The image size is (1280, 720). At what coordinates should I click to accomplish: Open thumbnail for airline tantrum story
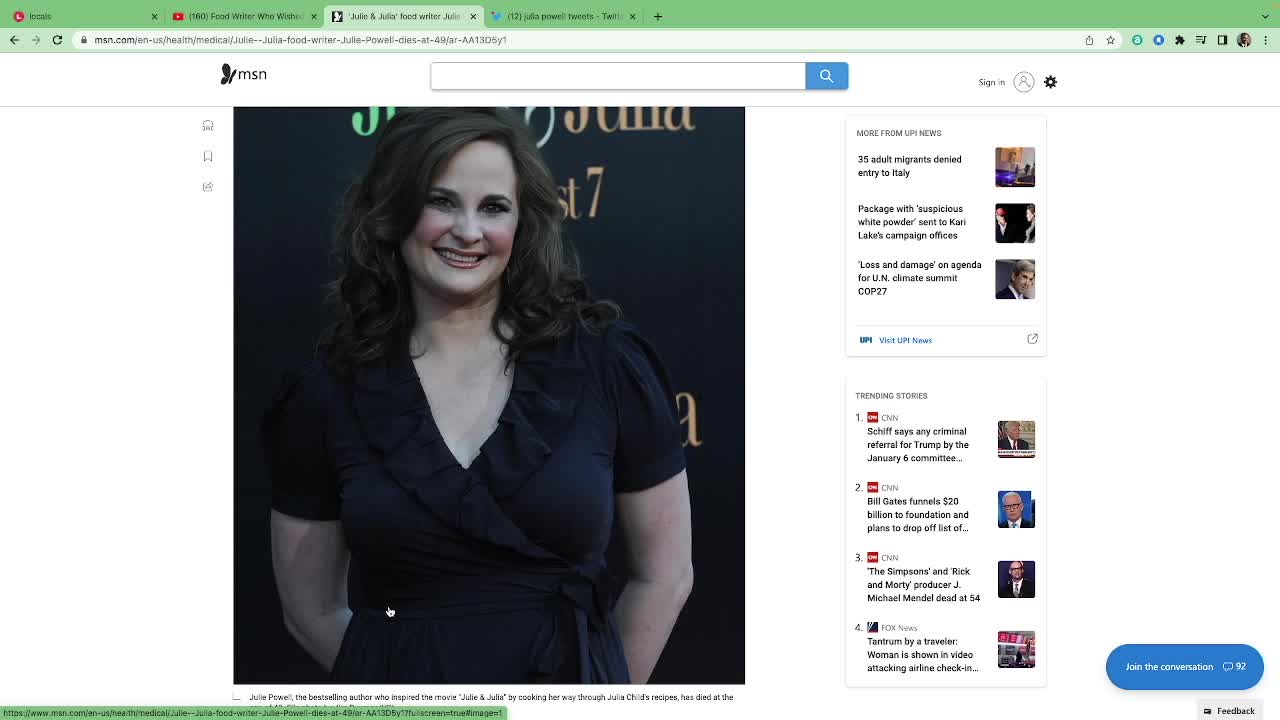[x=1016, y=649]
